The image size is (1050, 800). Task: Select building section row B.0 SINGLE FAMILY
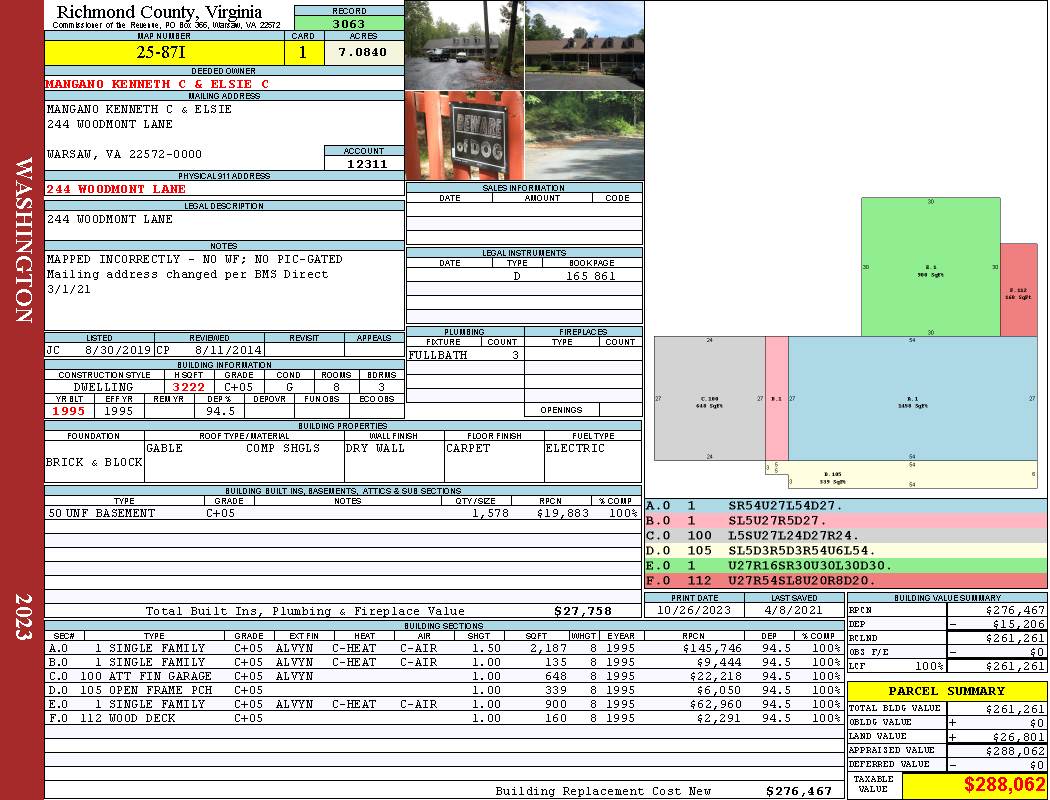443,662
